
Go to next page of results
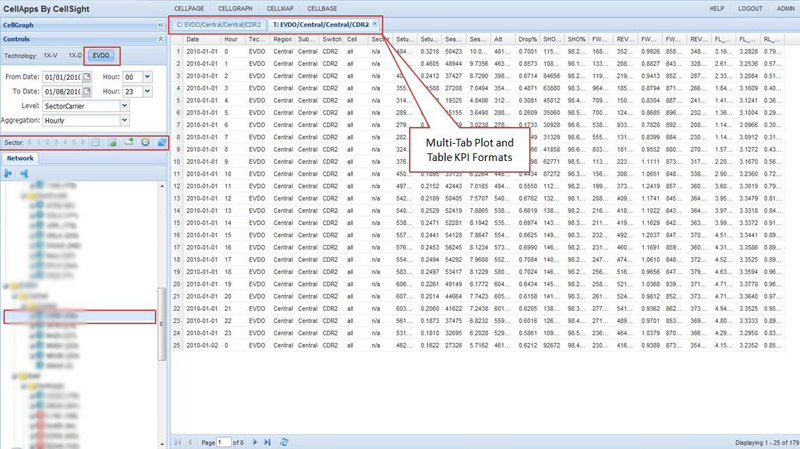(255, 441)
